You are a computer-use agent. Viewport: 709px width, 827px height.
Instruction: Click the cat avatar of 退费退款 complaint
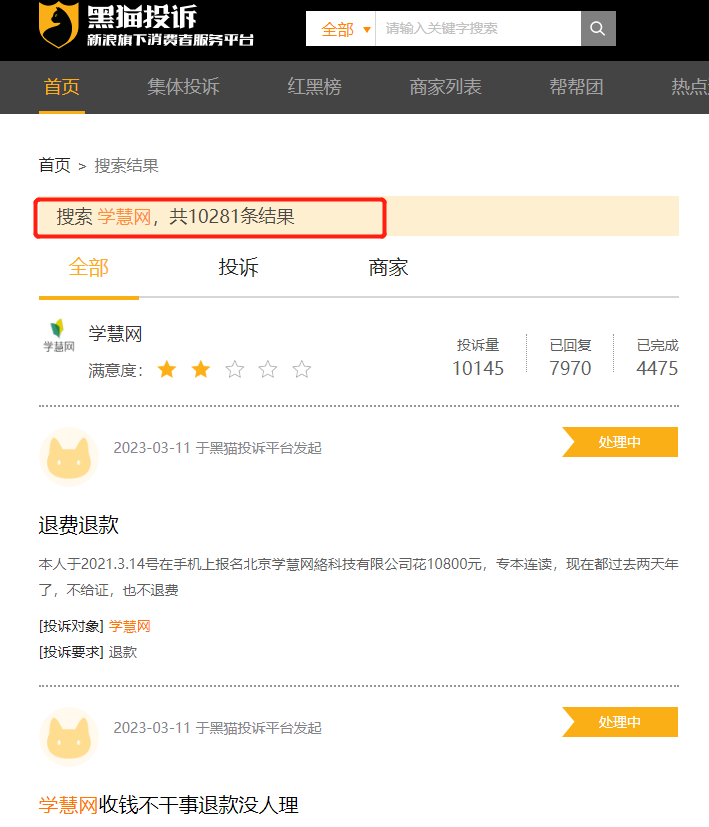(69, 457)
